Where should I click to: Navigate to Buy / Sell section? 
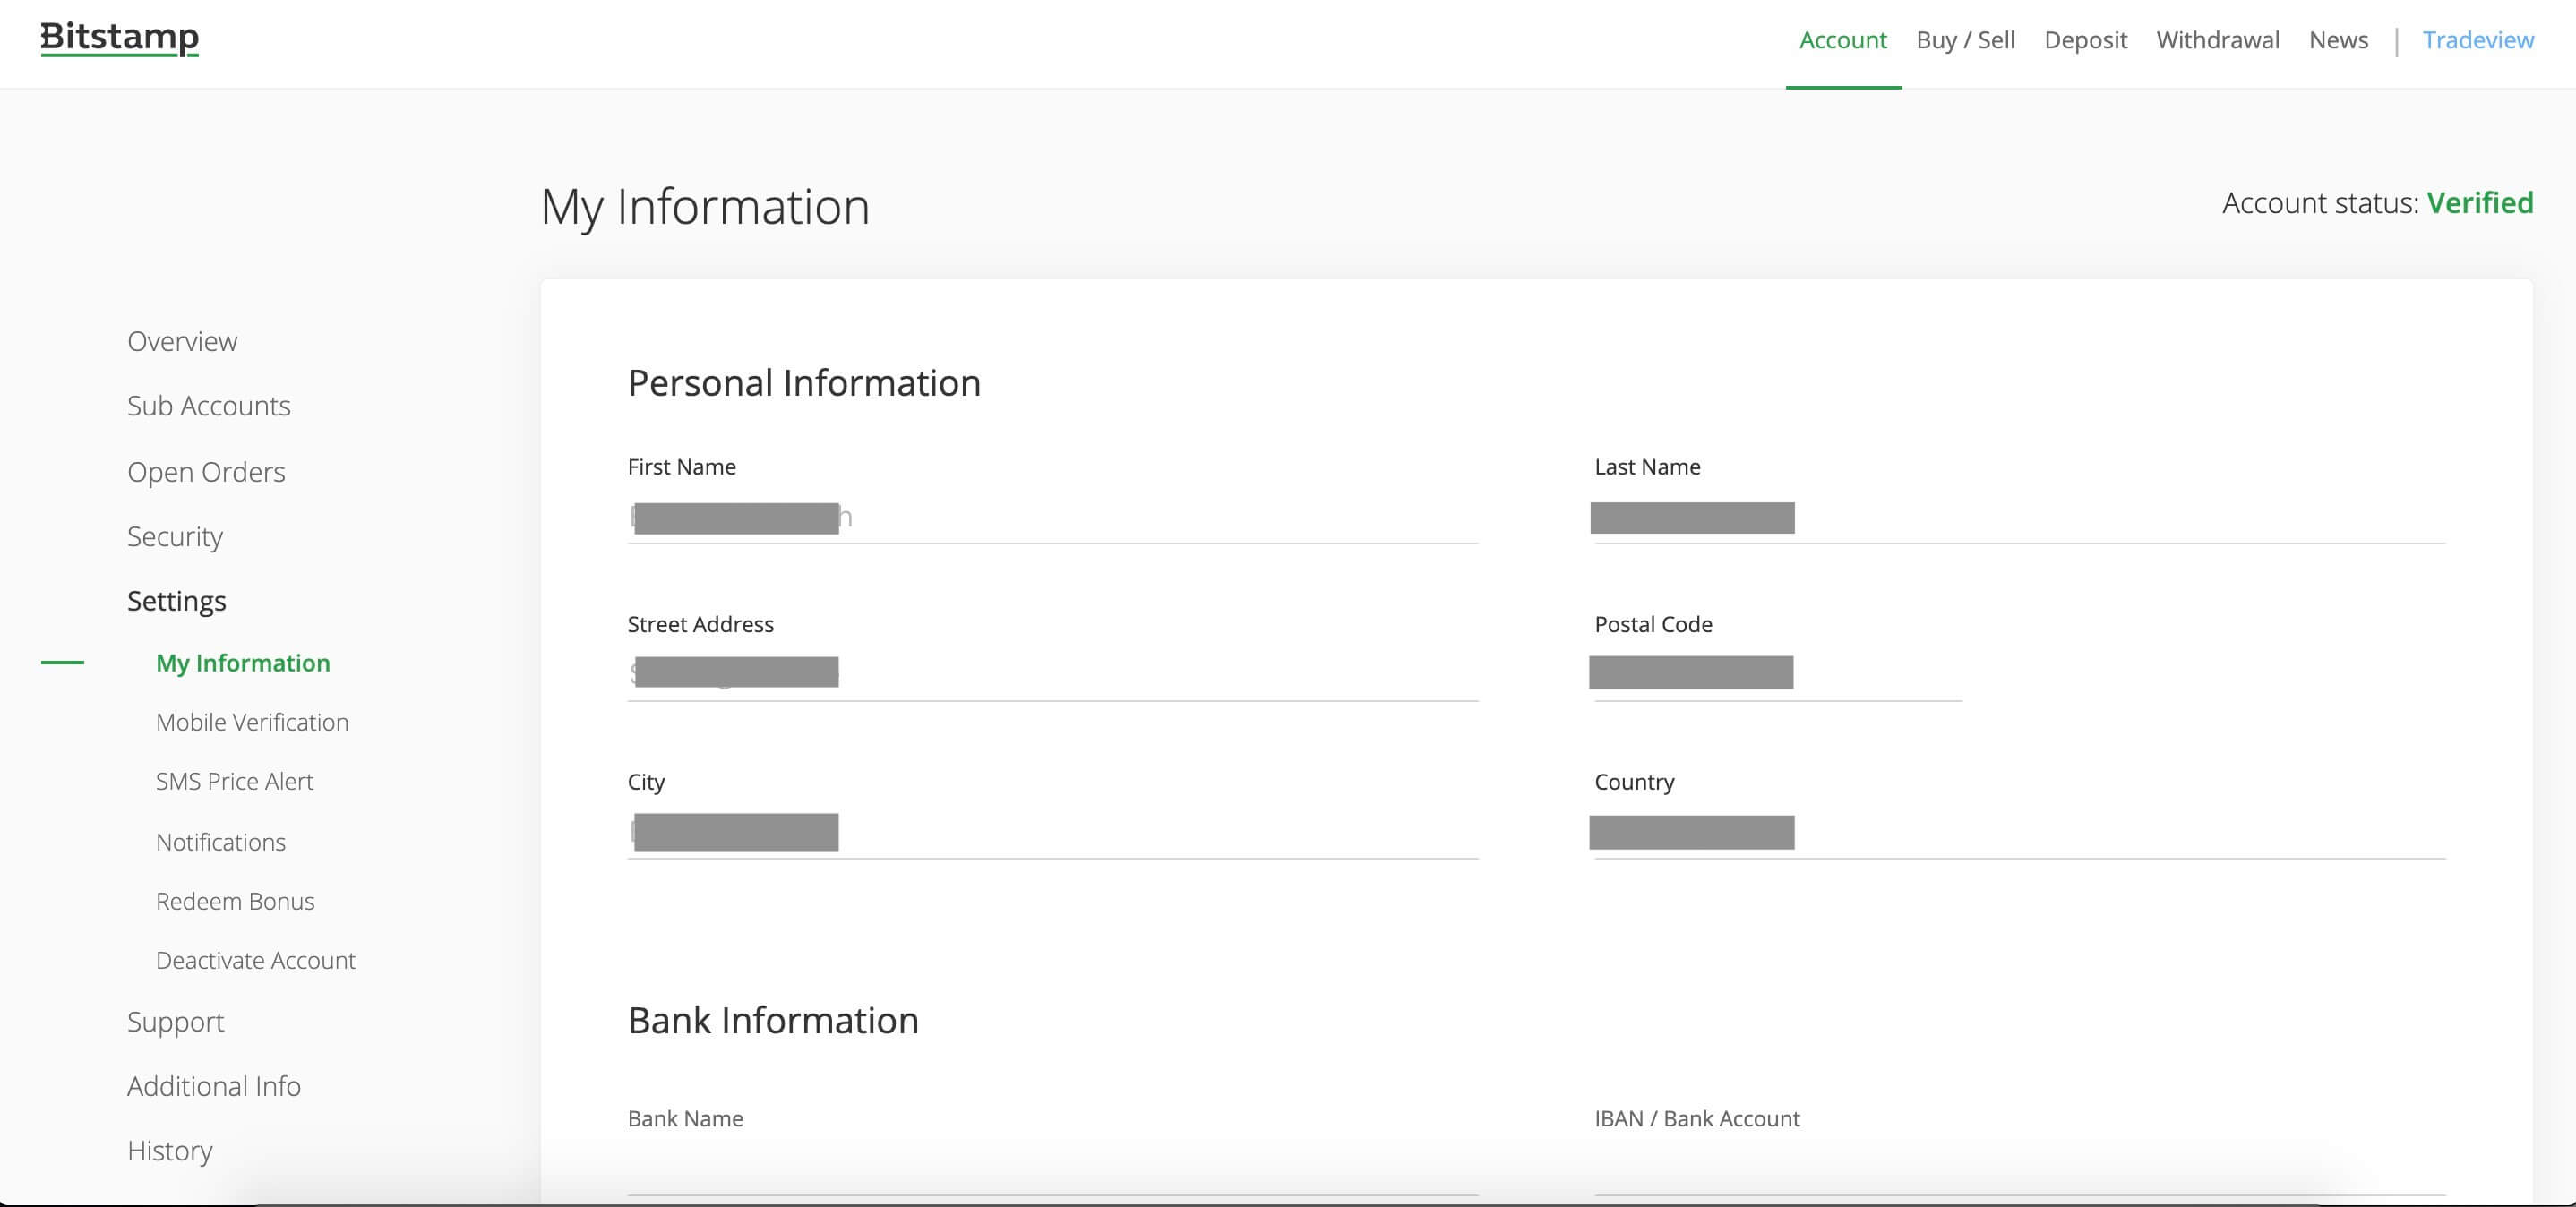(x=1965, y=41)
